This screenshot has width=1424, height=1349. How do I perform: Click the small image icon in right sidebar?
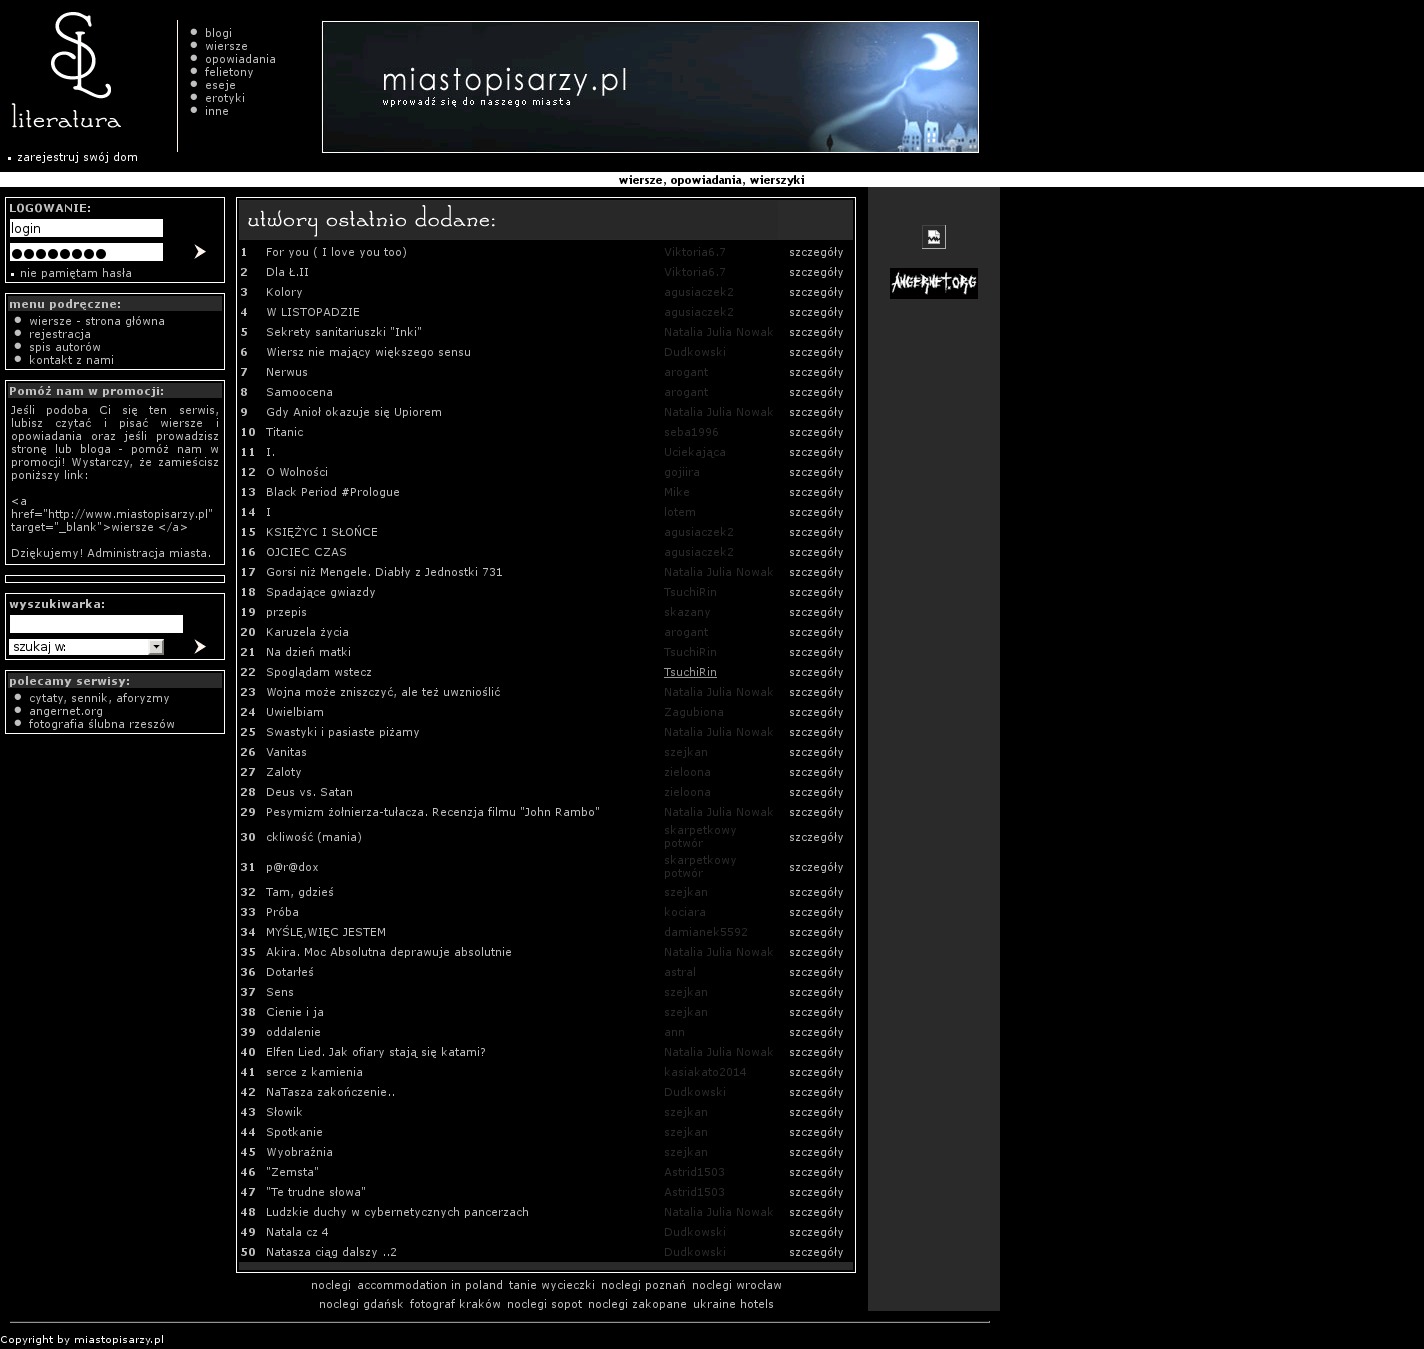[x=933, y=237]
